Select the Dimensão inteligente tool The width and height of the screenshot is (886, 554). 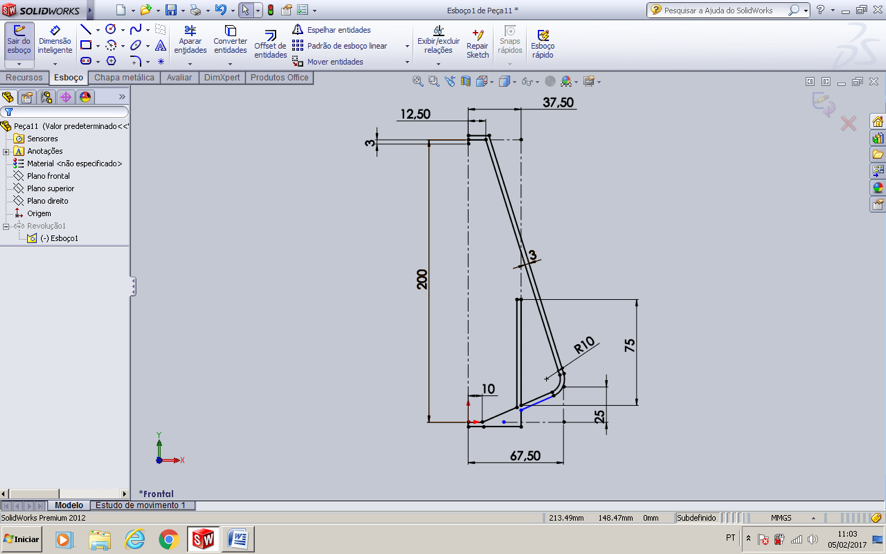coord(55,40)
